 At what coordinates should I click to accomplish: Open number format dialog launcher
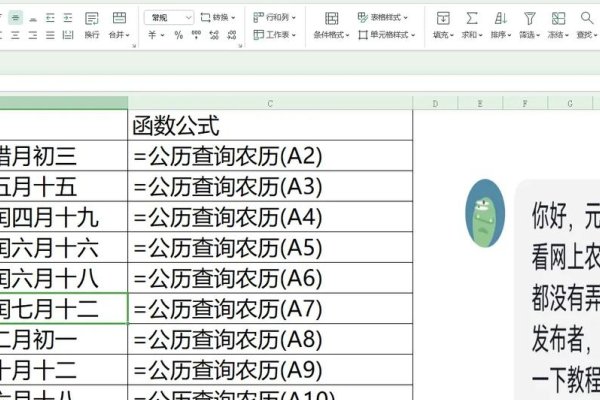point(240,46)
